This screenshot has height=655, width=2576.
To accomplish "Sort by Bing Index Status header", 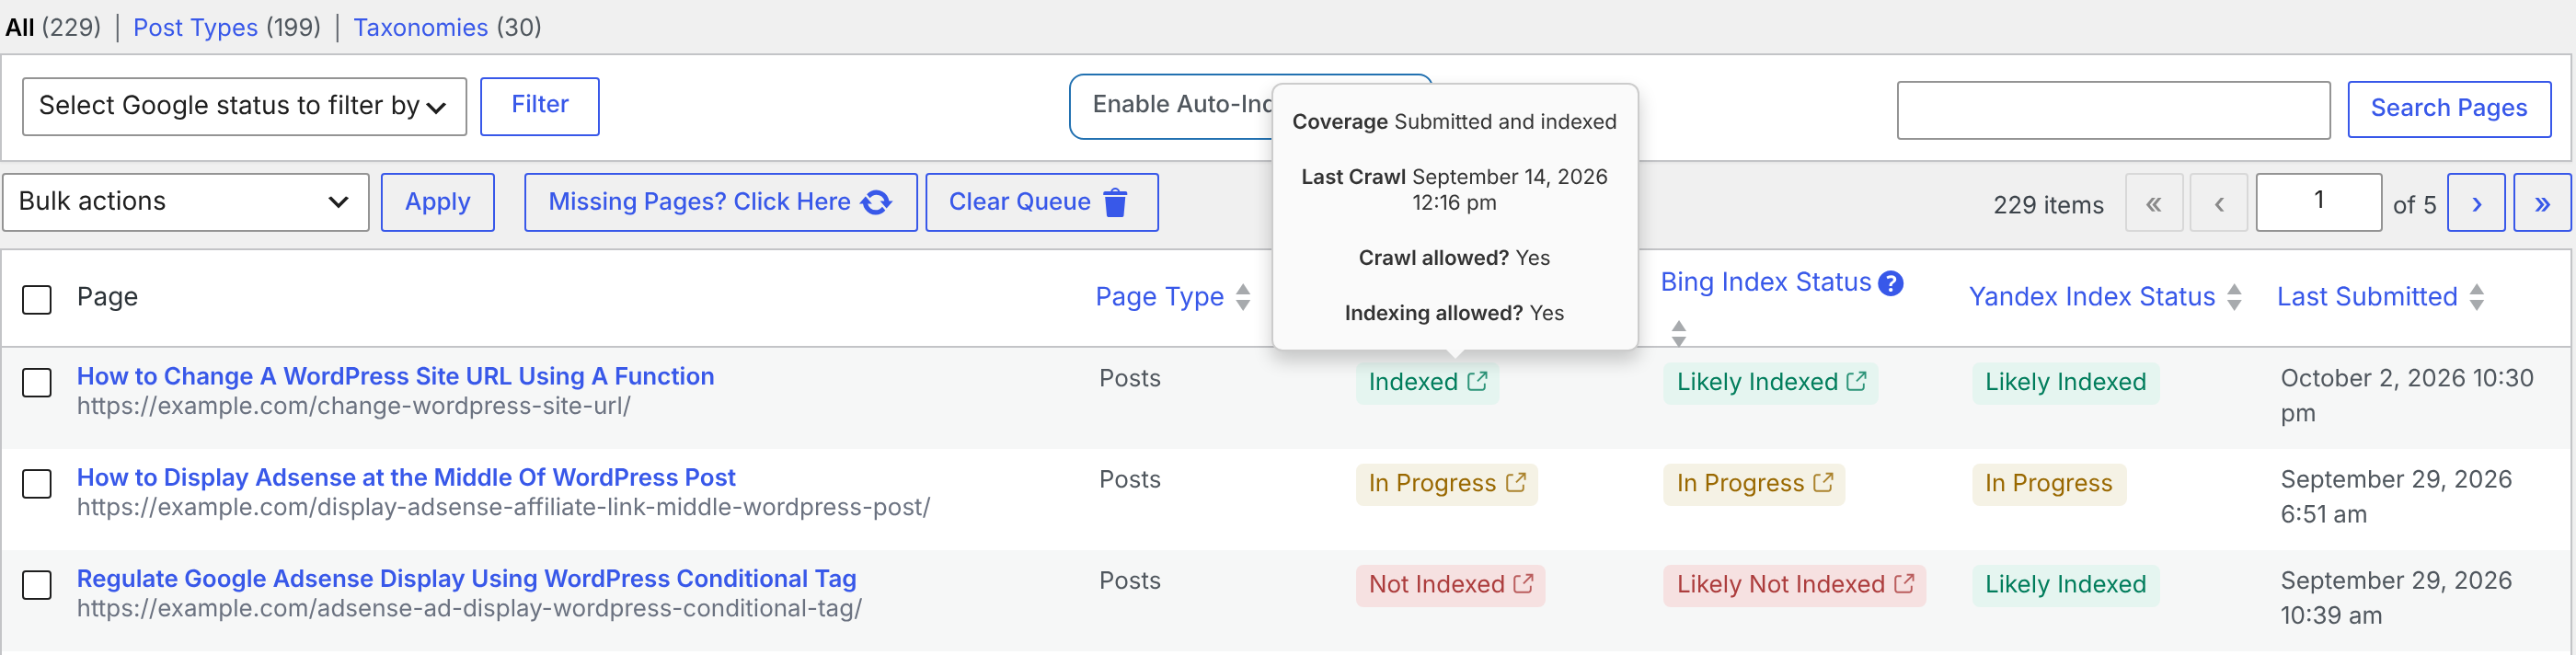I will [x=1765, y=282].
